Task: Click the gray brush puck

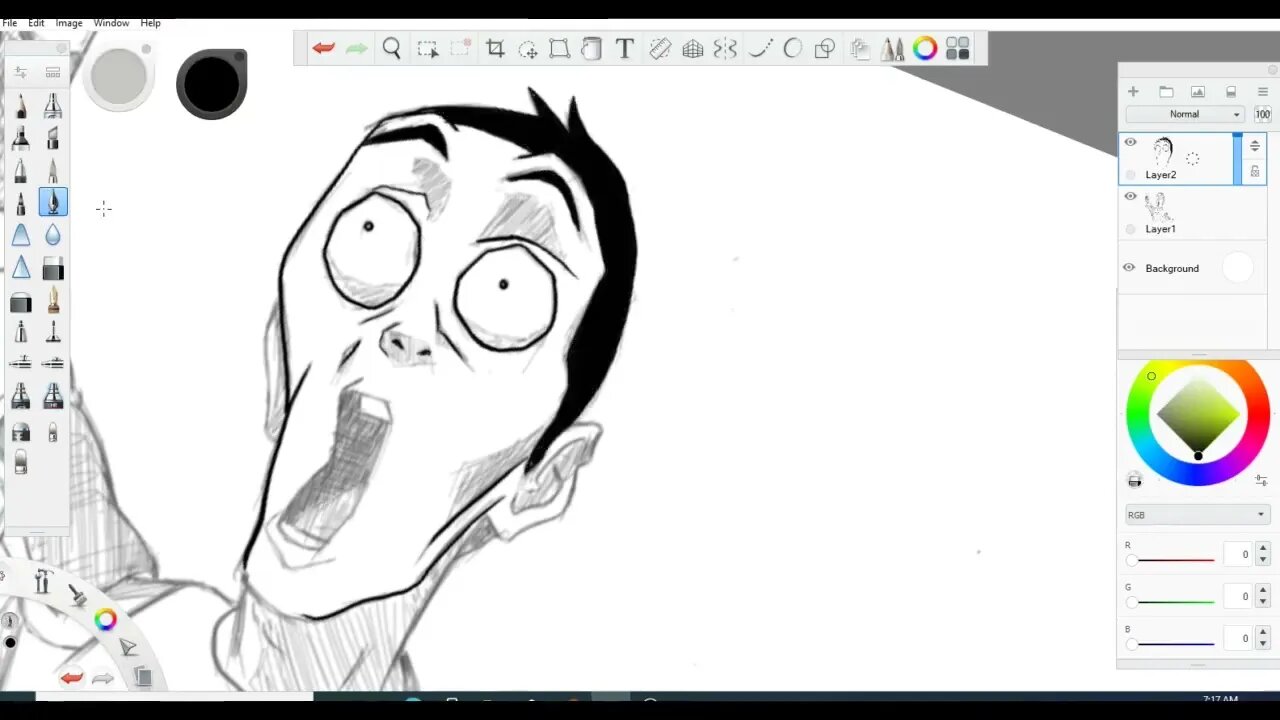Action: (x=119, y=75)
